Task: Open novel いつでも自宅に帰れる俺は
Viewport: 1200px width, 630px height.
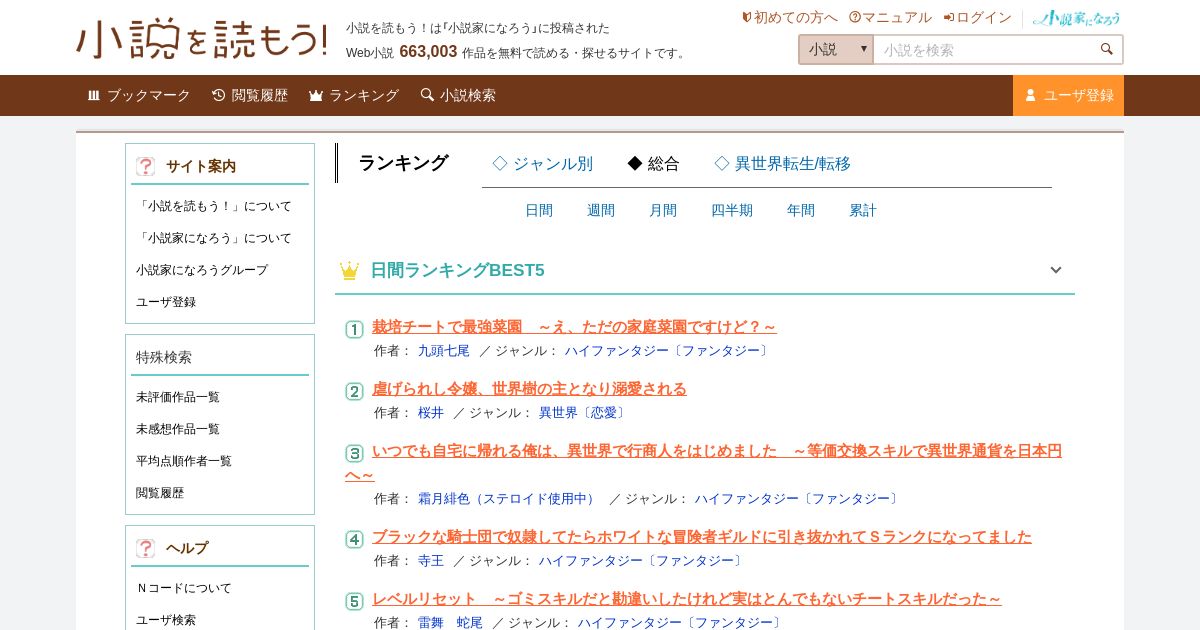Action: [x=703, y=463]
